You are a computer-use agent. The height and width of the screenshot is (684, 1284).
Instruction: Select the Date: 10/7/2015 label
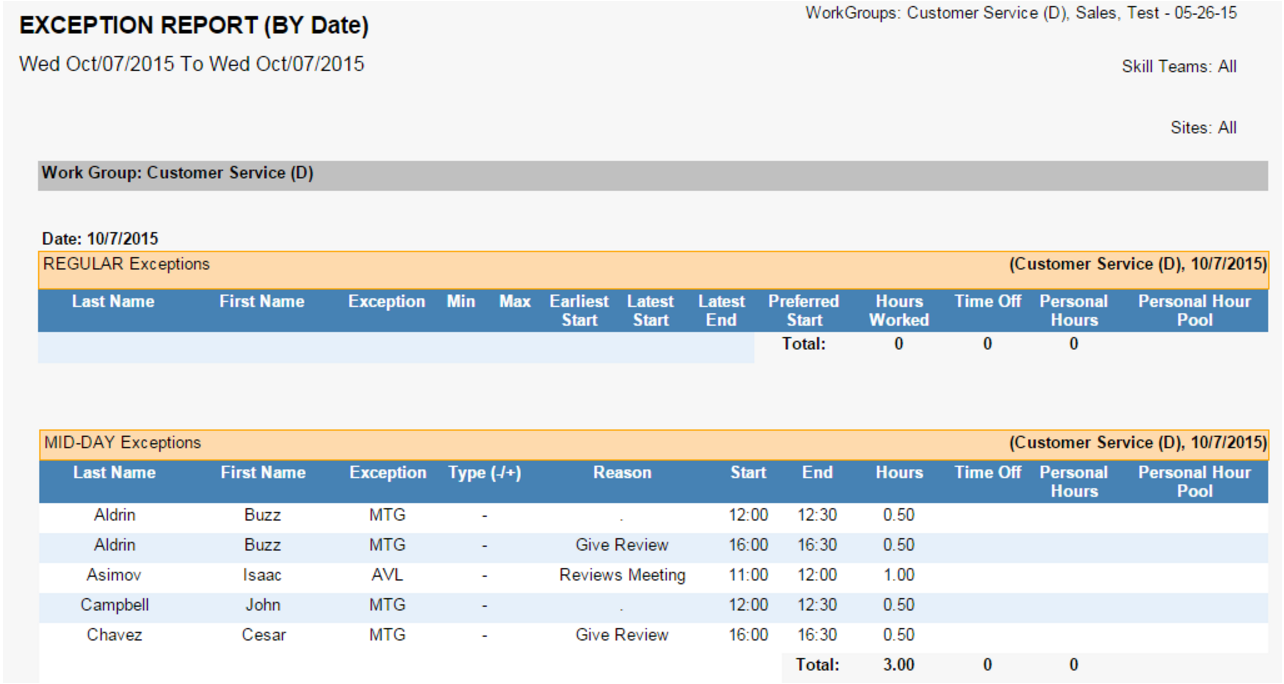100,239
